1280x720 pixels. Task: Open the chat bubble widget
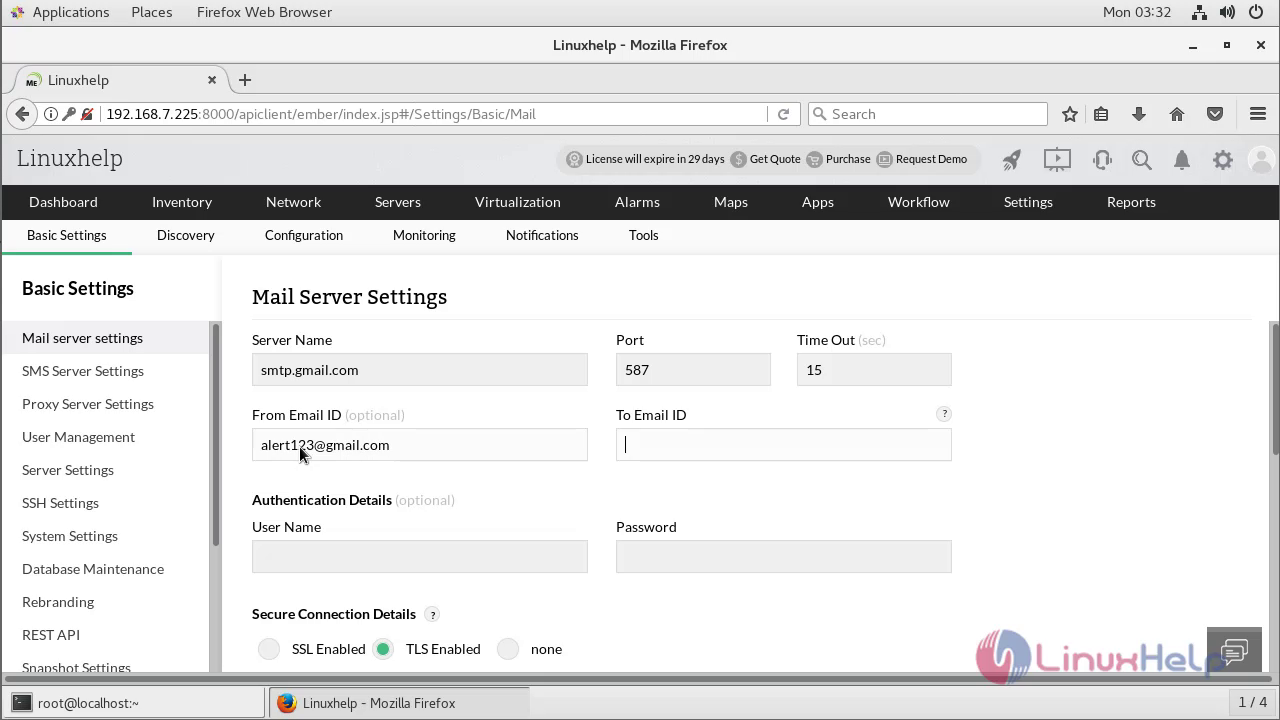[1234, 652]
